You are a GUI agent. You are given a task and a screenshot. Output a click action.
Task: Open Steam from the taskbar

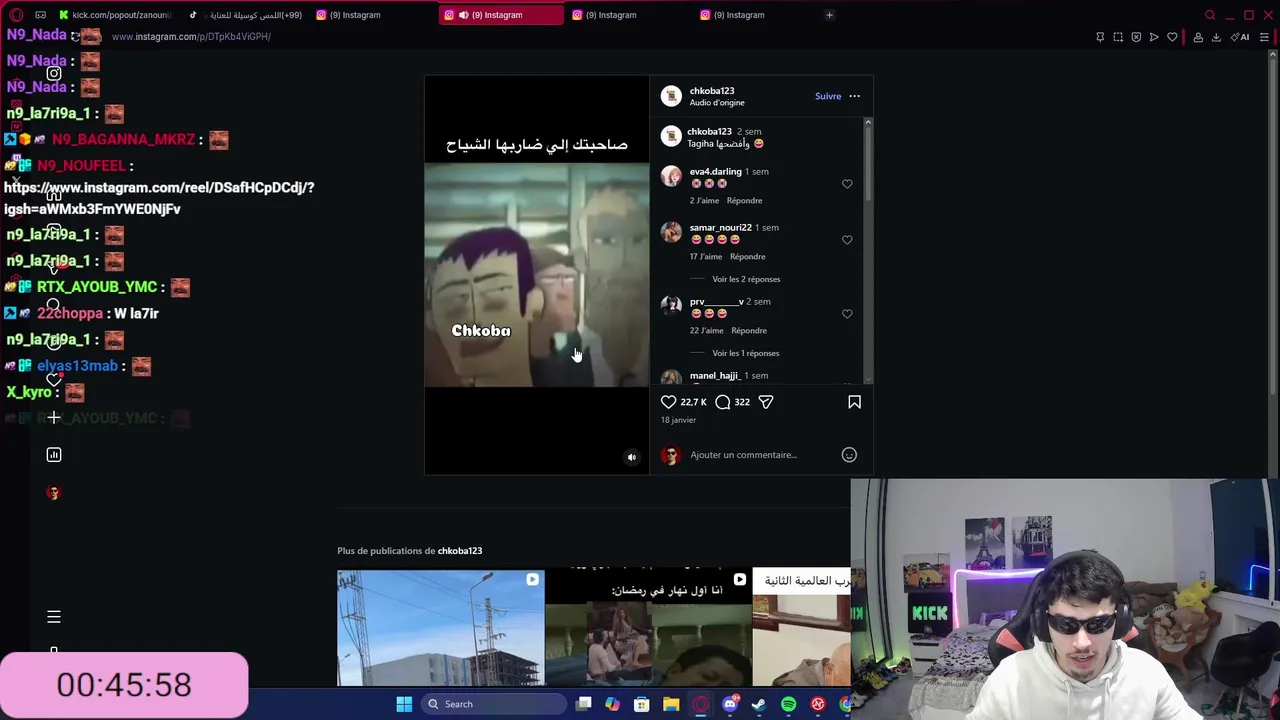(x=759, y=704)
